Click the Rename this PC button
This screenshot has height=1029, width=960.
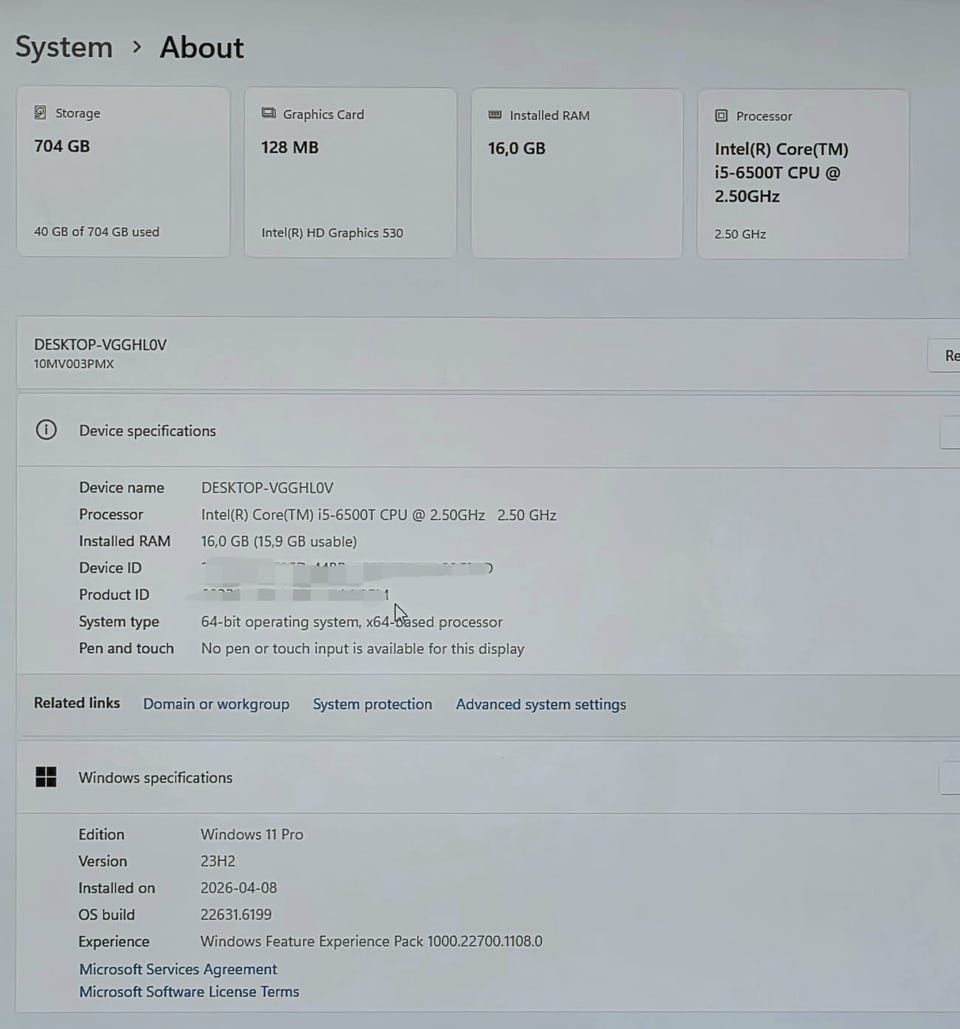(x=946, y=355)
